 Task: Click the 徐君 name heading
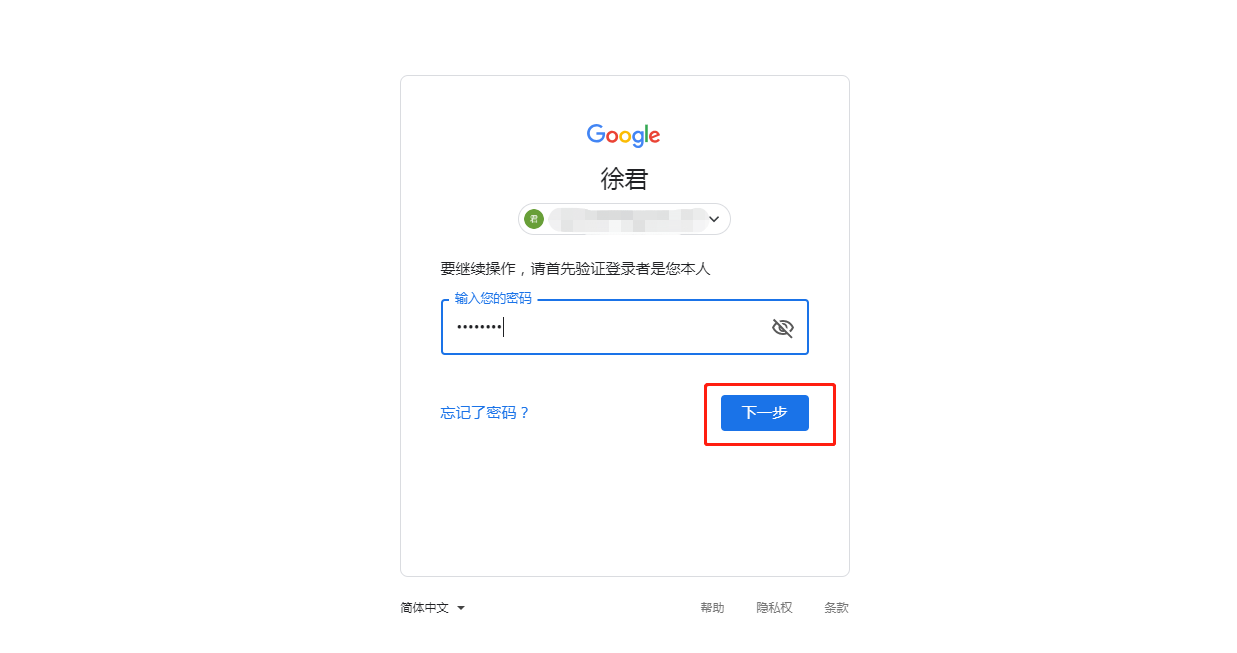(624, 179)
